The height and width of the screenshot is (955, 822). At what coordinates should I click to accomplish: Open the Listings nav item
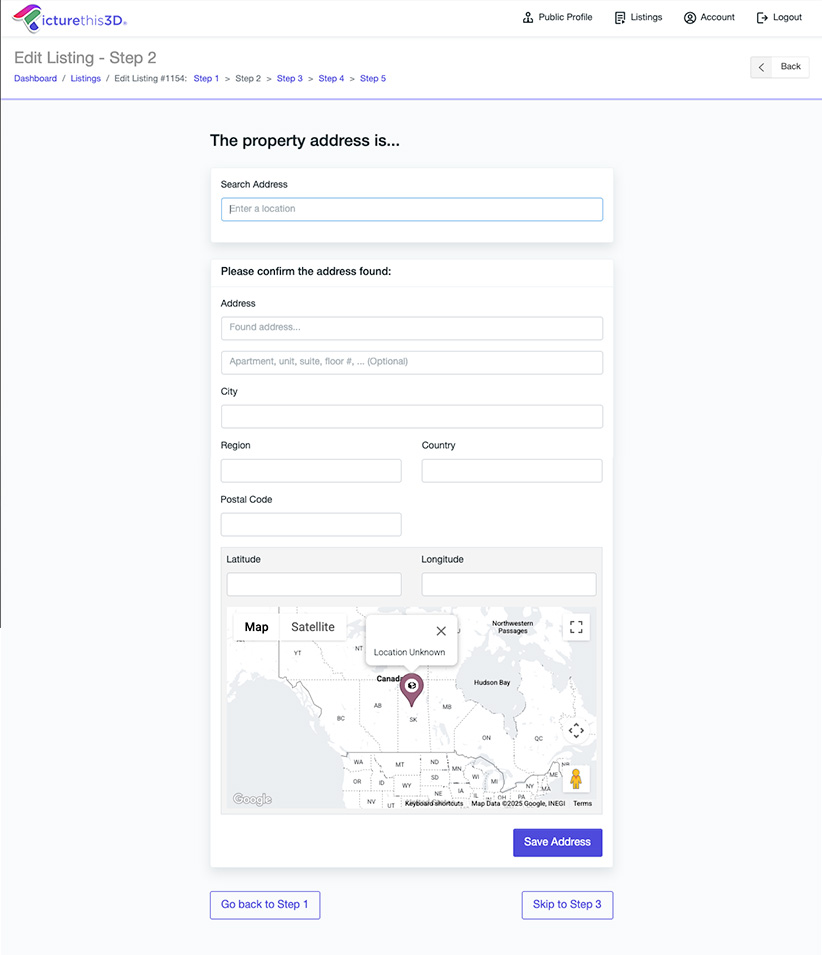(638, 18)
